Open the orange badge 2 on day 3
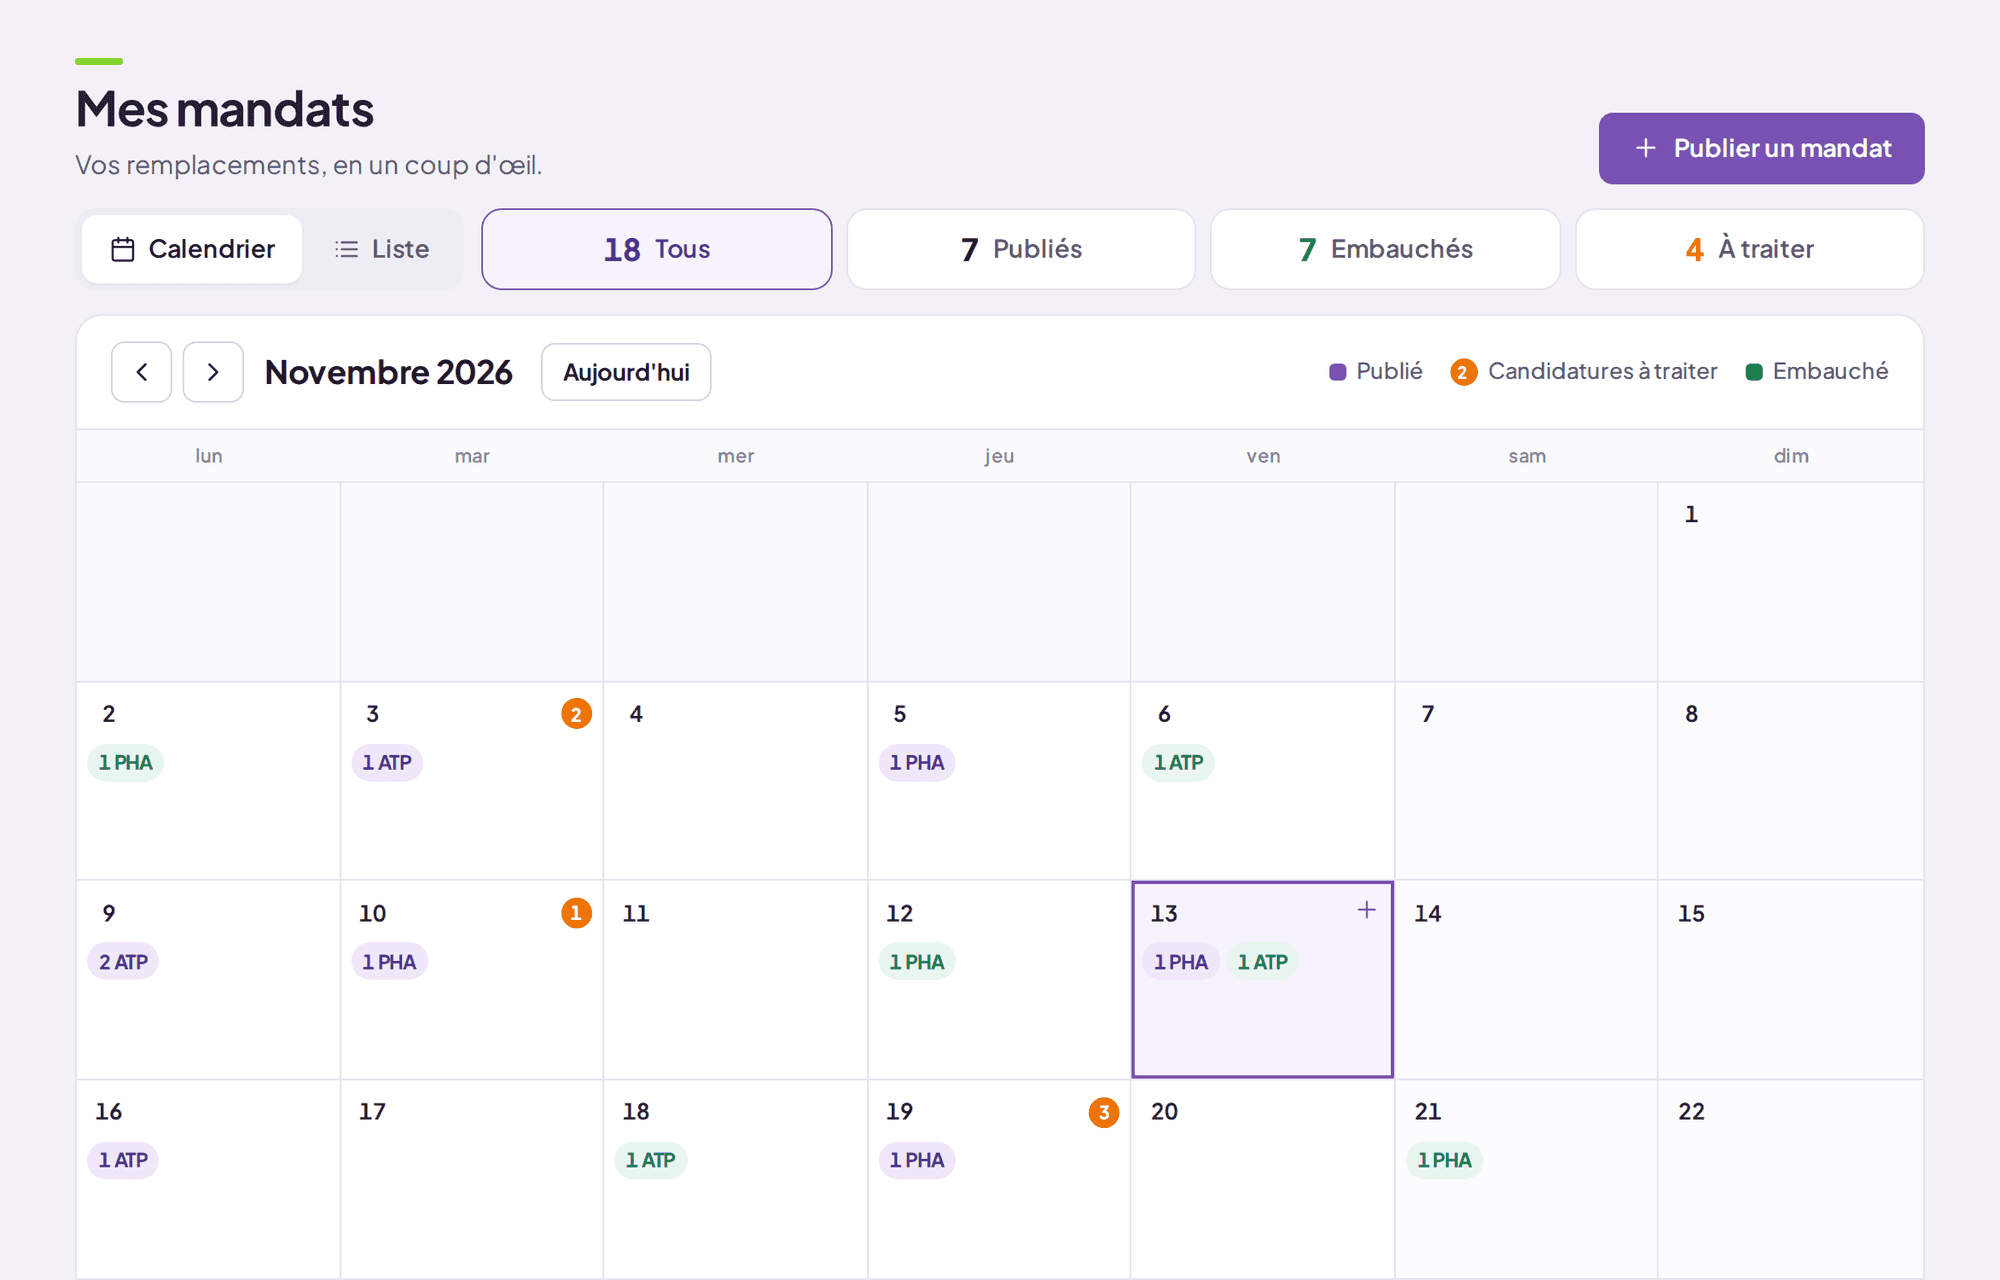This screenshot has width=2000, height=1280. pos(576,714)
